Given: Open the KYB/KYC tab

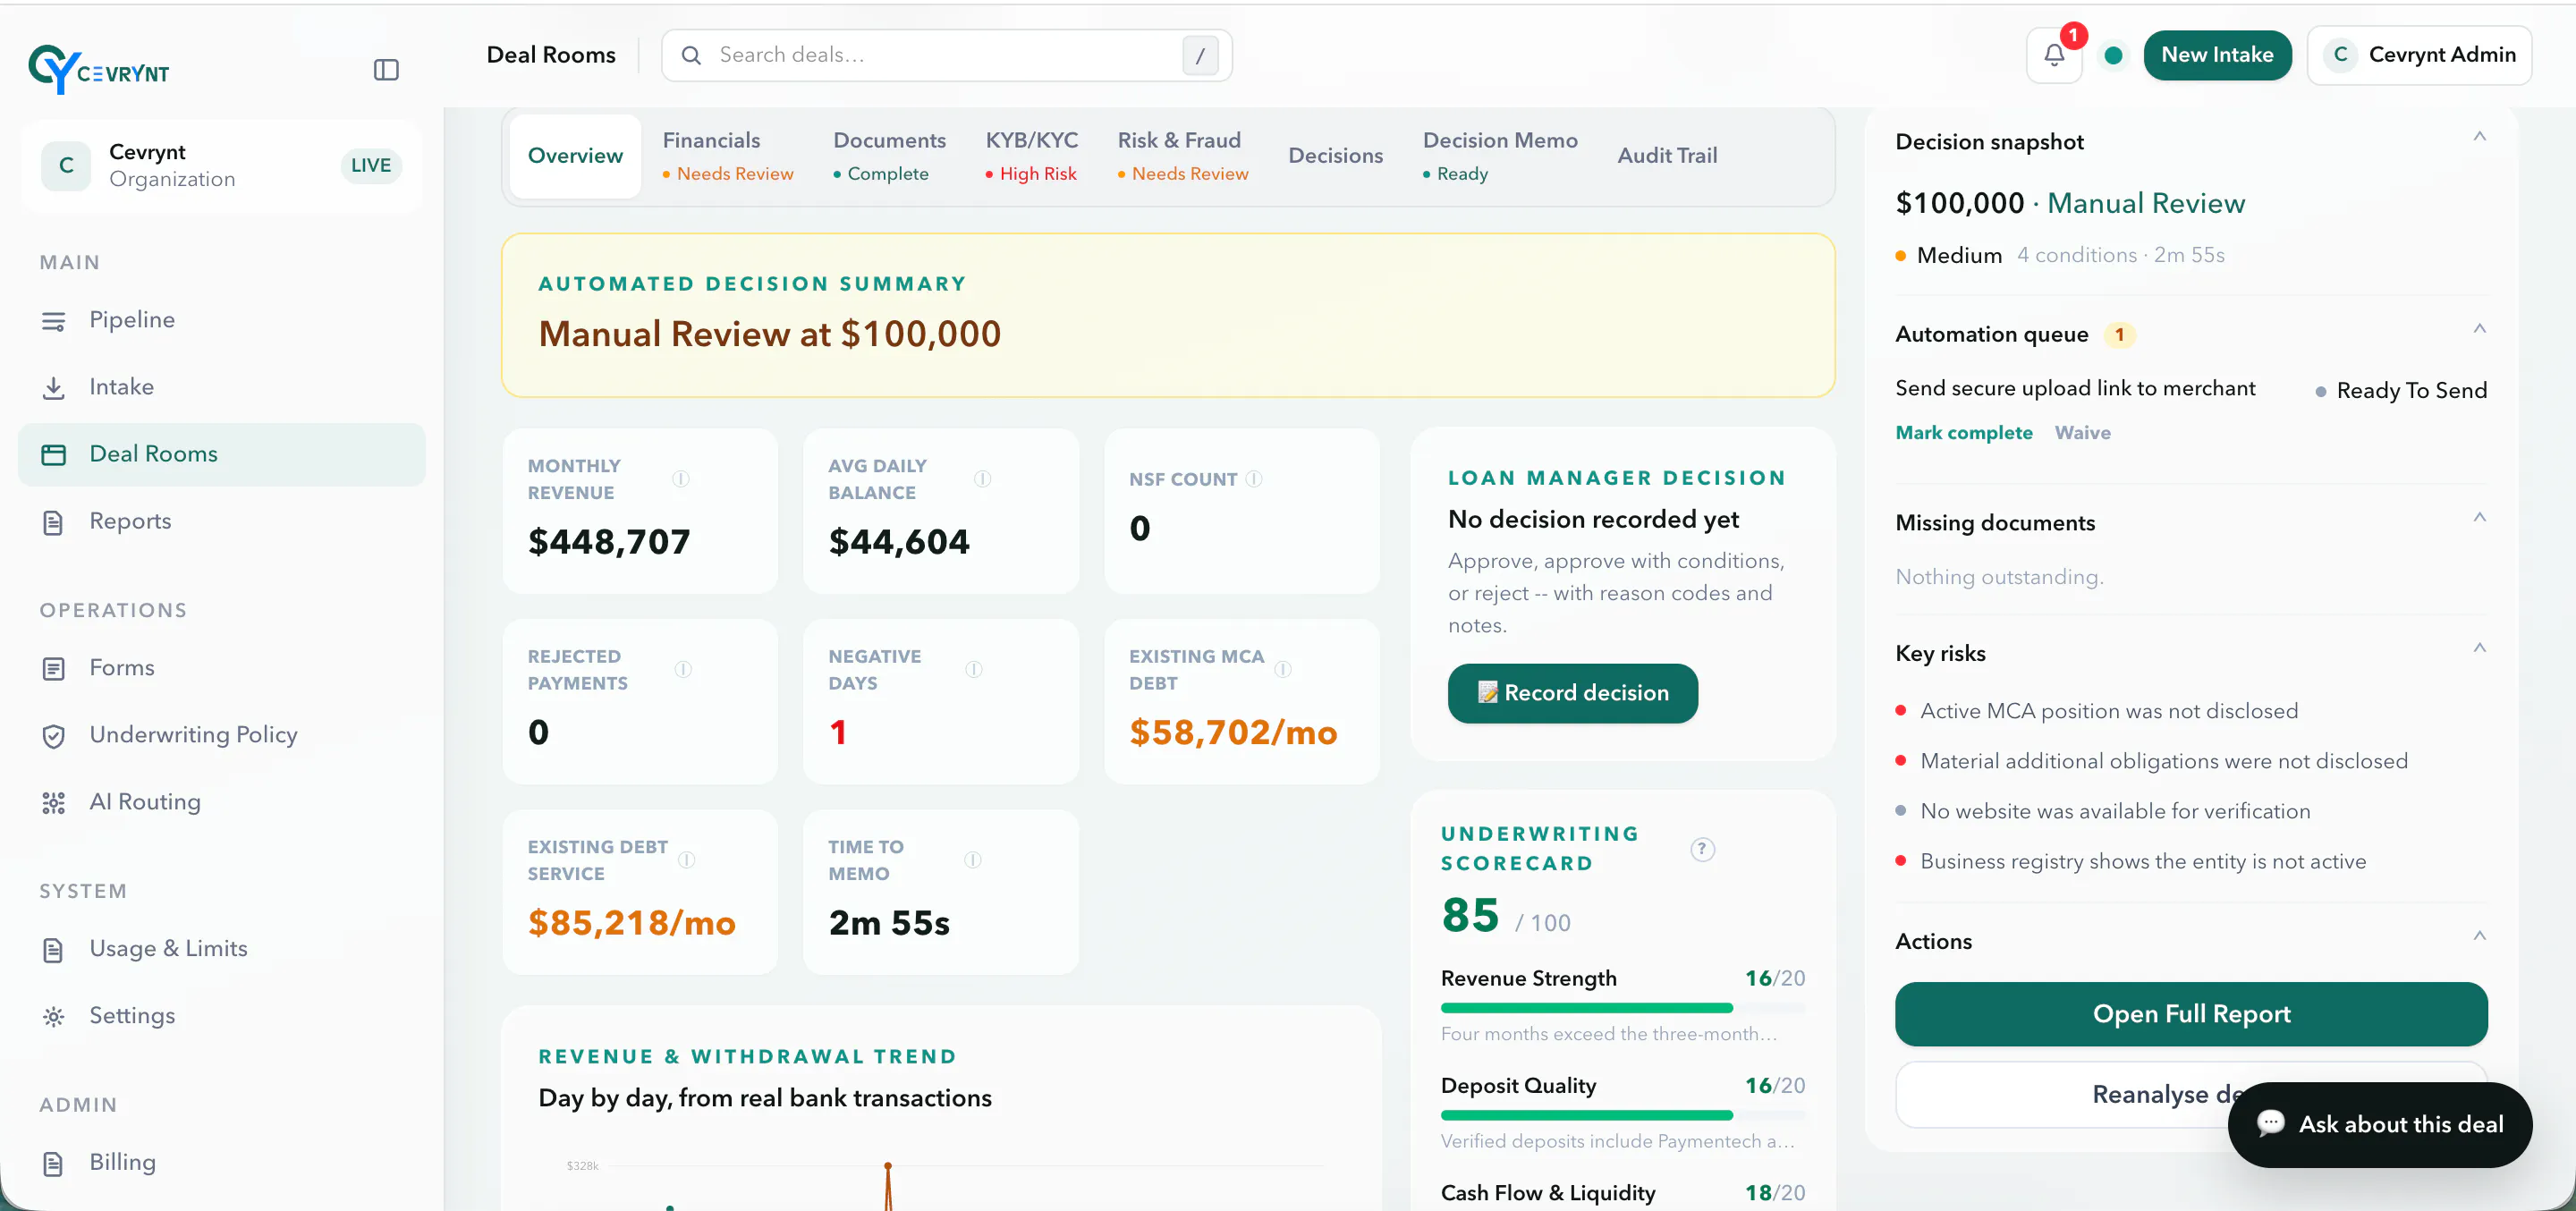Looking at the screenshot, I should click(x=1031, y=156).
